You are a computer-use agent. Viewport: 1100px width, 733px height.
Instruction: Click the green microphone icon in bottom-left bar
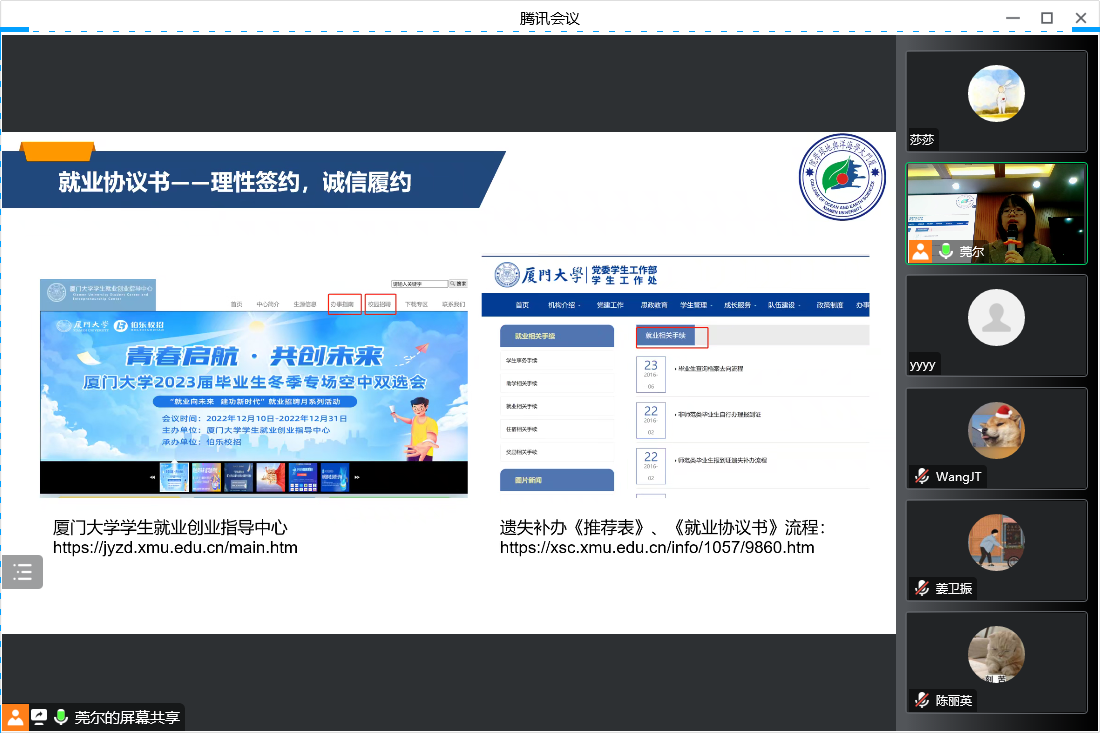pyautogui.click(x=61, y=717)
